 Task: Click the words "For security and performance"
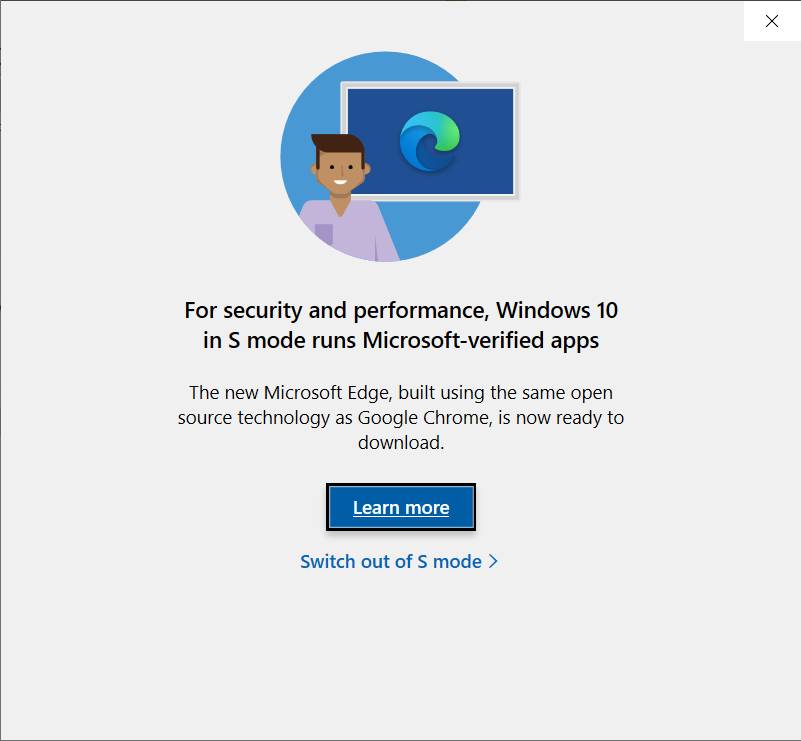pos(337,311)
